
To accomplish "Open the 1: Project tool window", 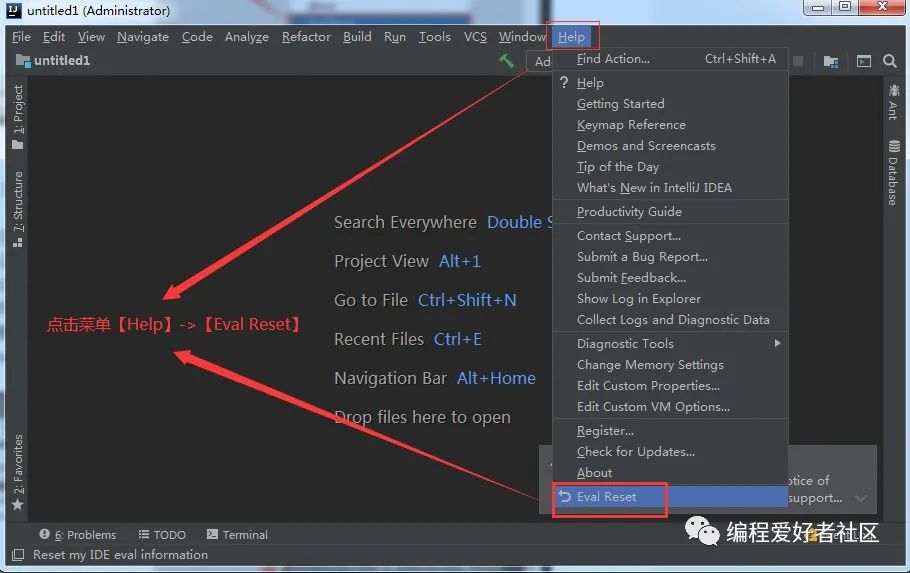I will point(18,117).
